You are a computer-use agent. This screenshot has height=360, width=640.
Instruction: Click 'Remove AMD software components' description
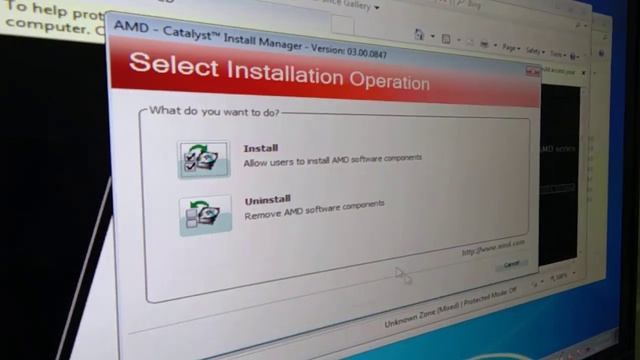[x=314, y=209]
